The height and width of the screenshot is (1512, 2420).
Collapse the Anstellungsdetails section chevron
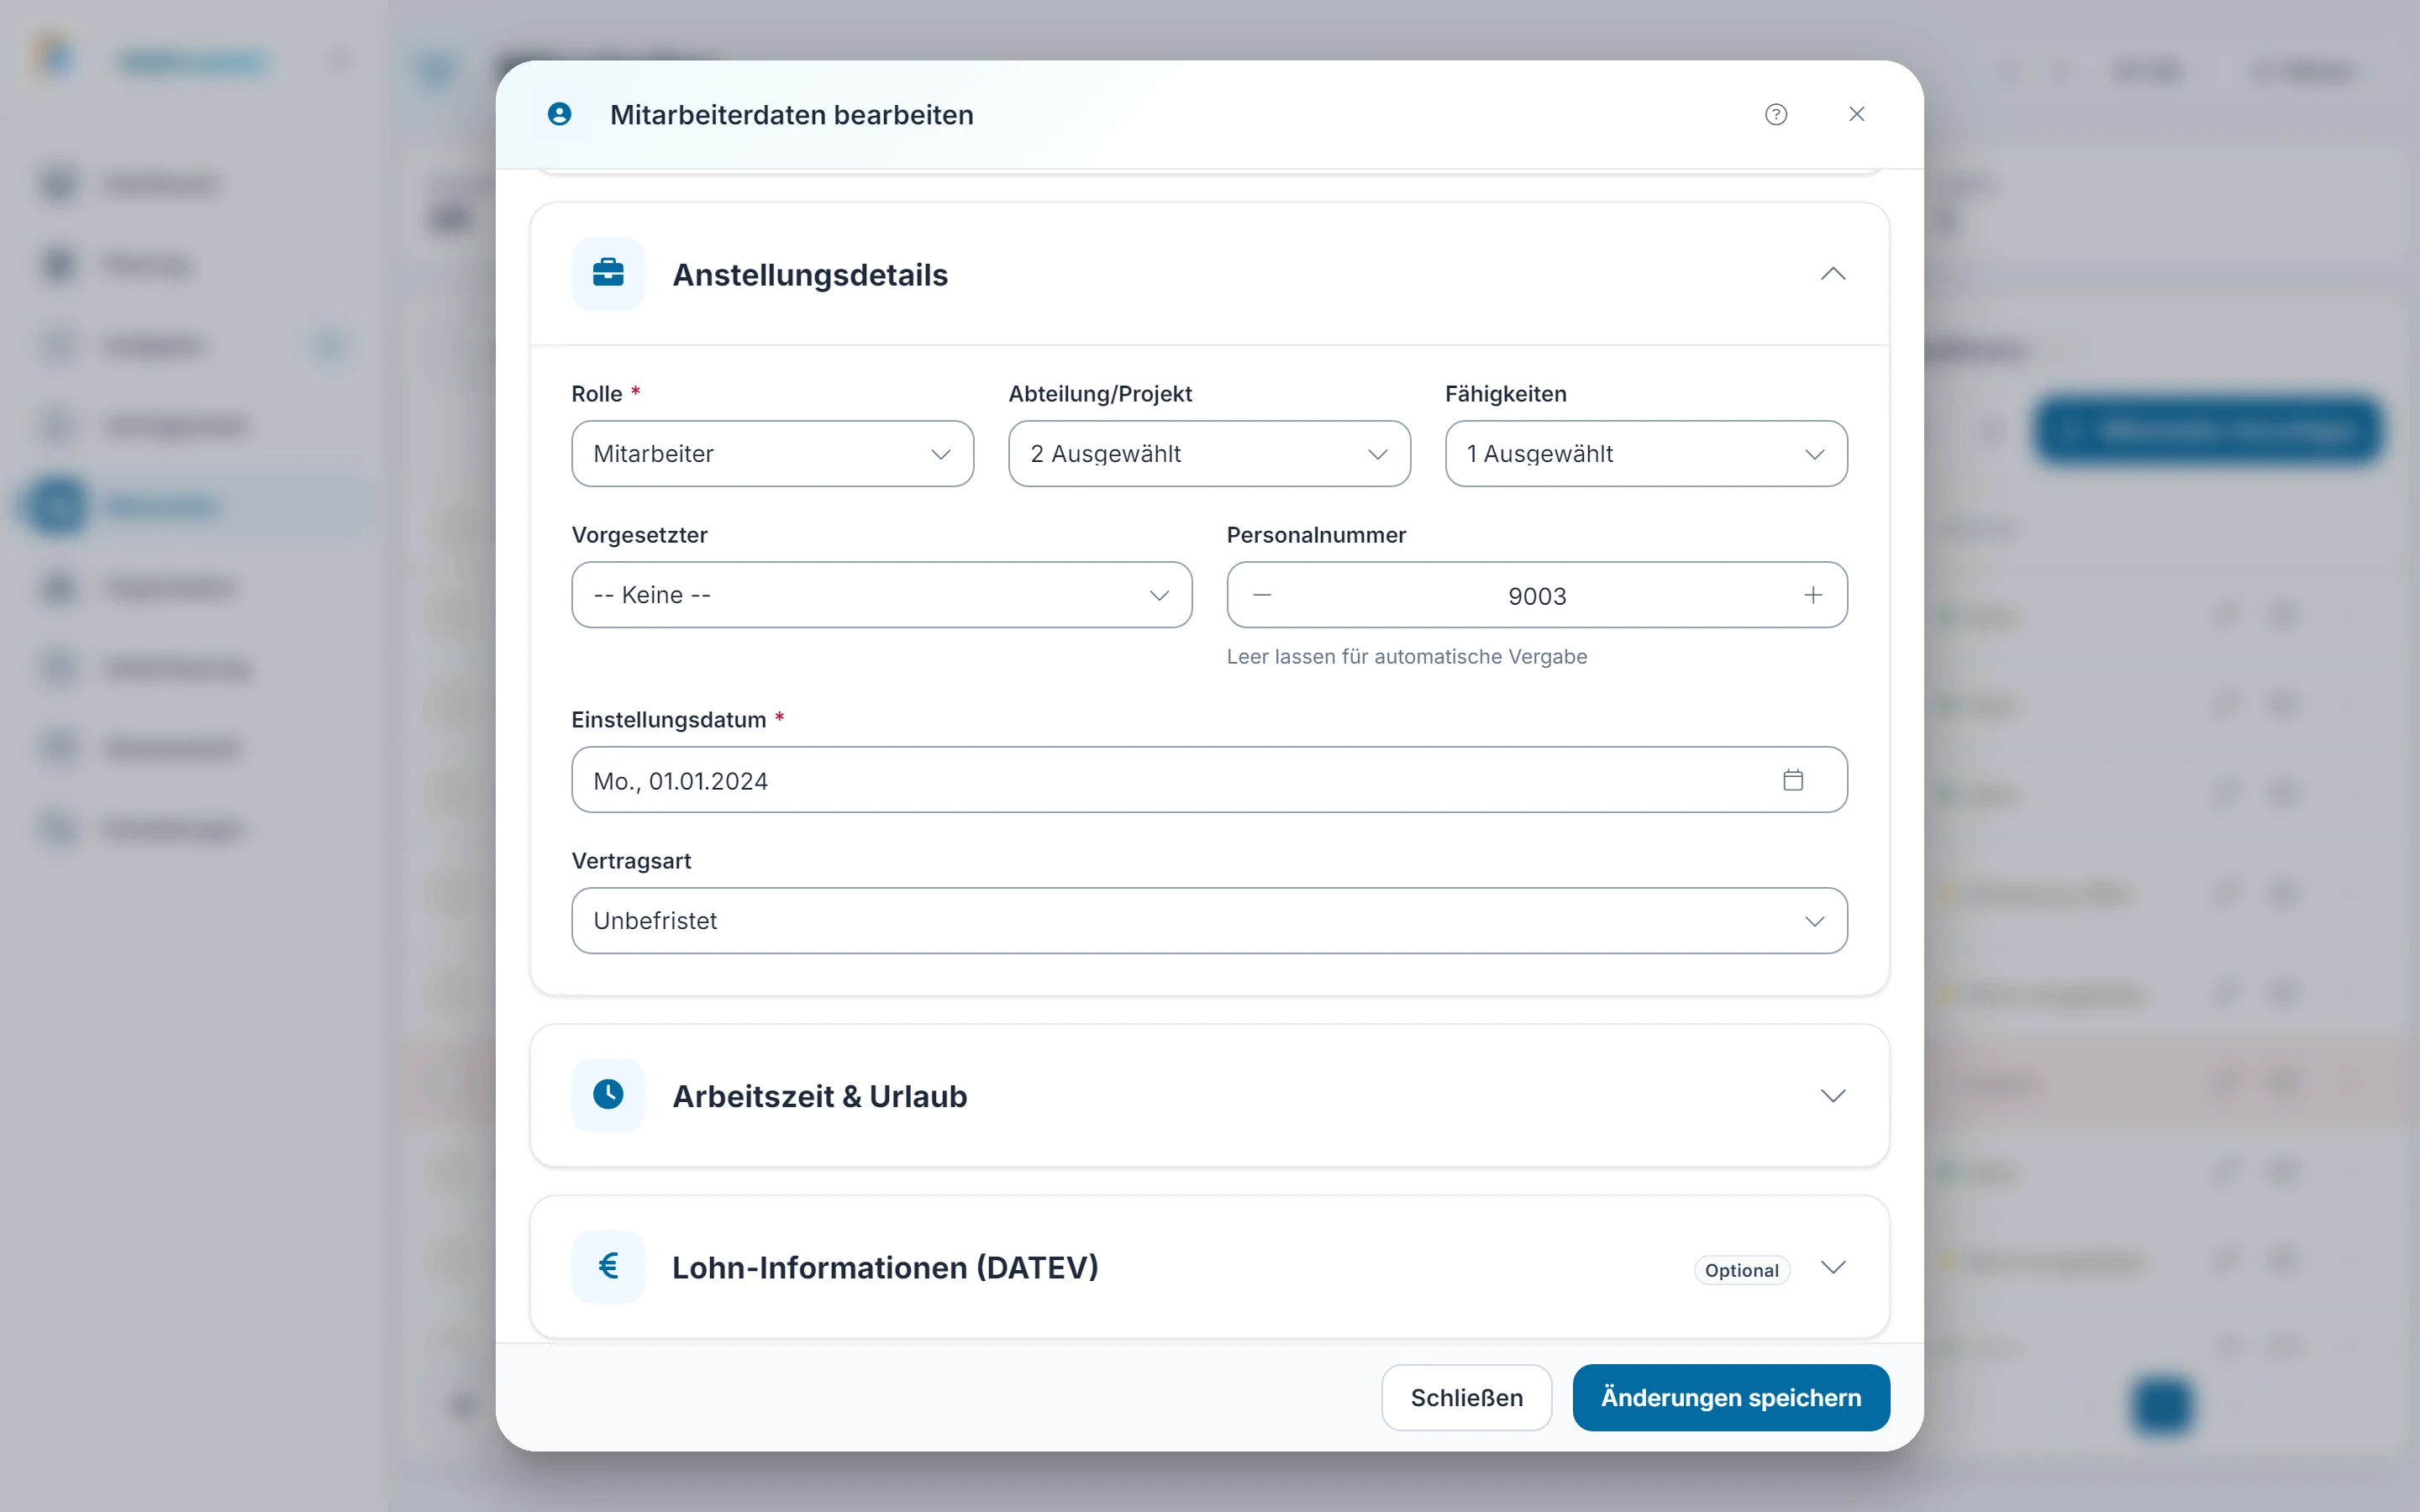coord(1832,273)
